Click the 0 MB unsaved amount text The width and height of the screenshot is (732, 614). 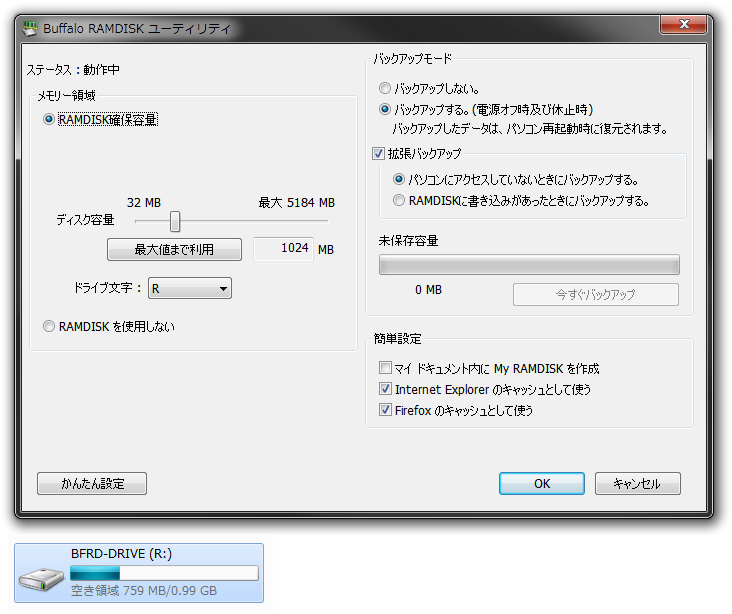(428, 290)
